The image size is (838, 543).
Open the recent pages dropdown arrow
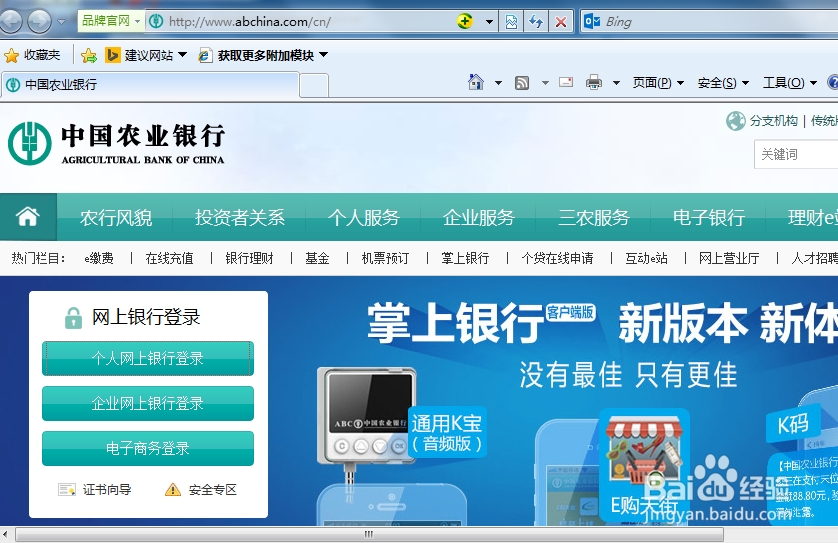(x=61, y=22)
